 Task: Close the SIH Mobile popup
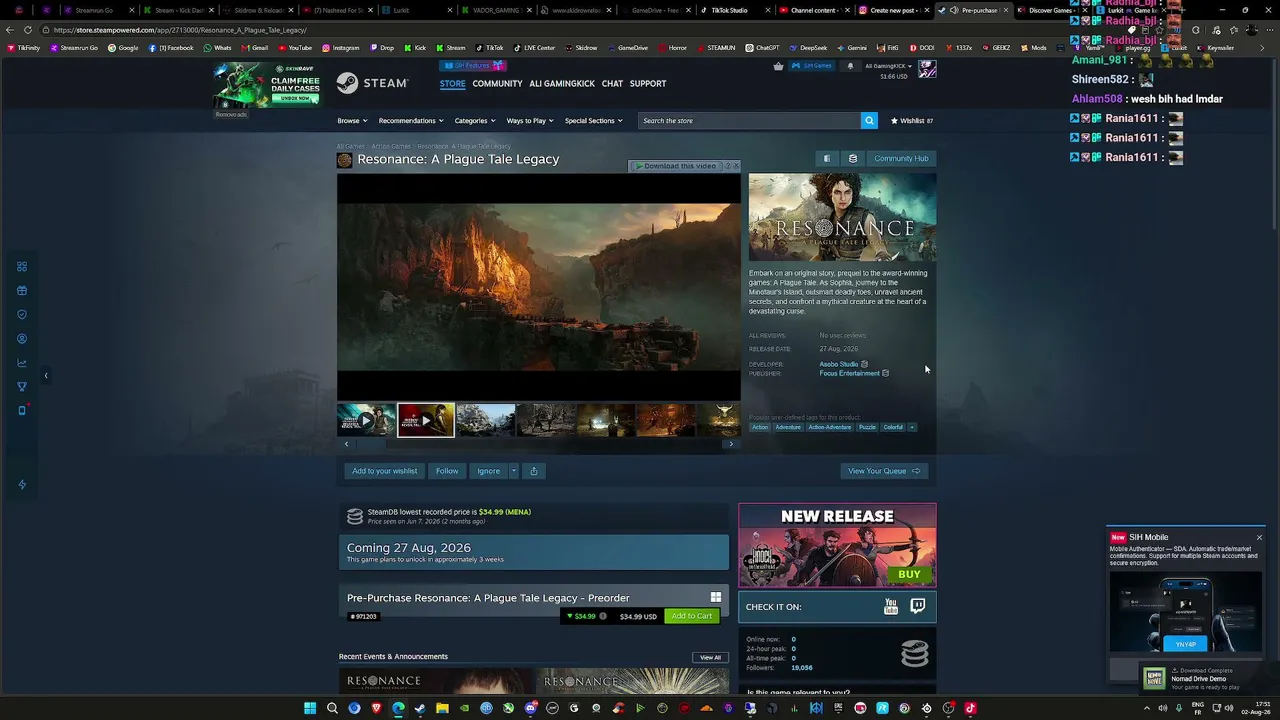click(1259, 537)
